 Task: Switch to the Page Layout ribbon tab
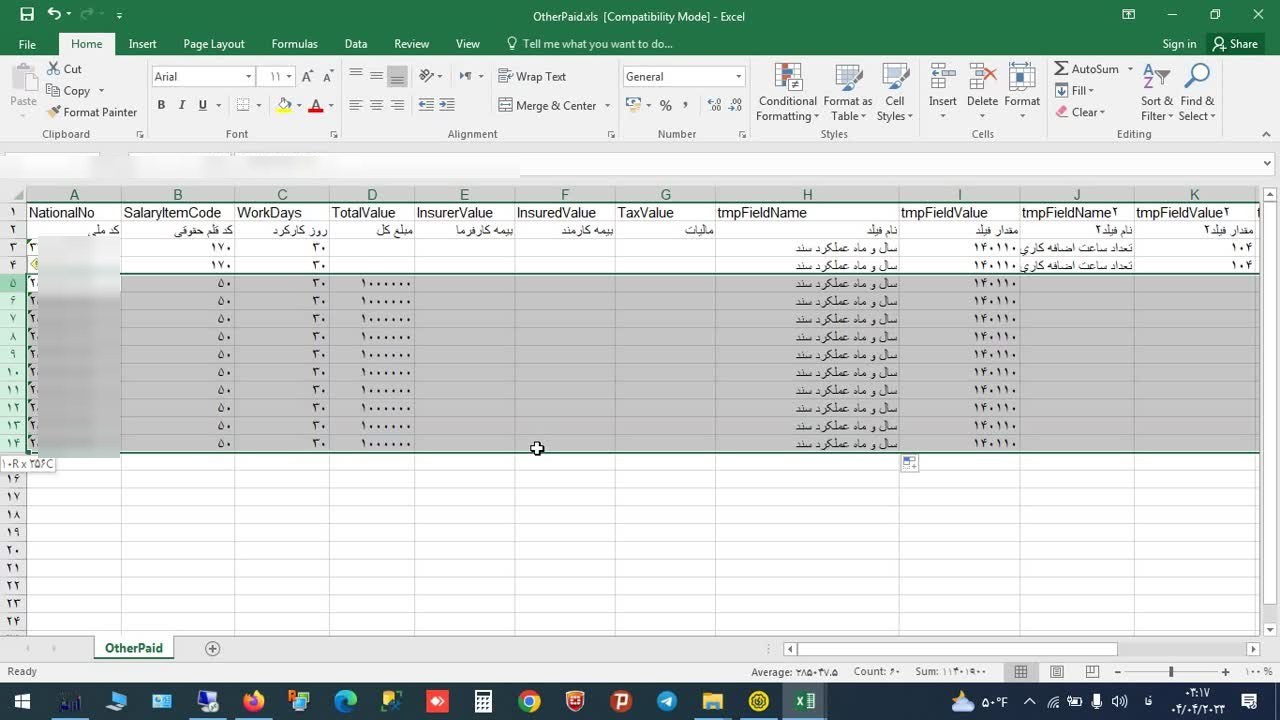(x=214, y=44)
